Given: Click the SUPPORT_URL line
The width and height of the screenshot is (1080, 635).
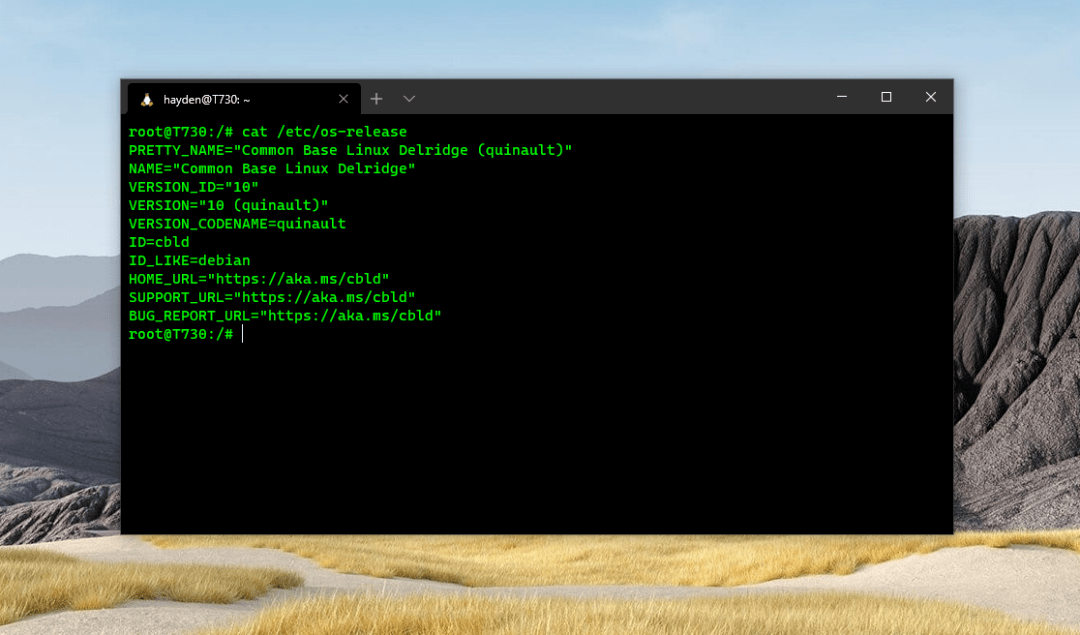Looking at the screenshot, I should (x=272, y=297).
